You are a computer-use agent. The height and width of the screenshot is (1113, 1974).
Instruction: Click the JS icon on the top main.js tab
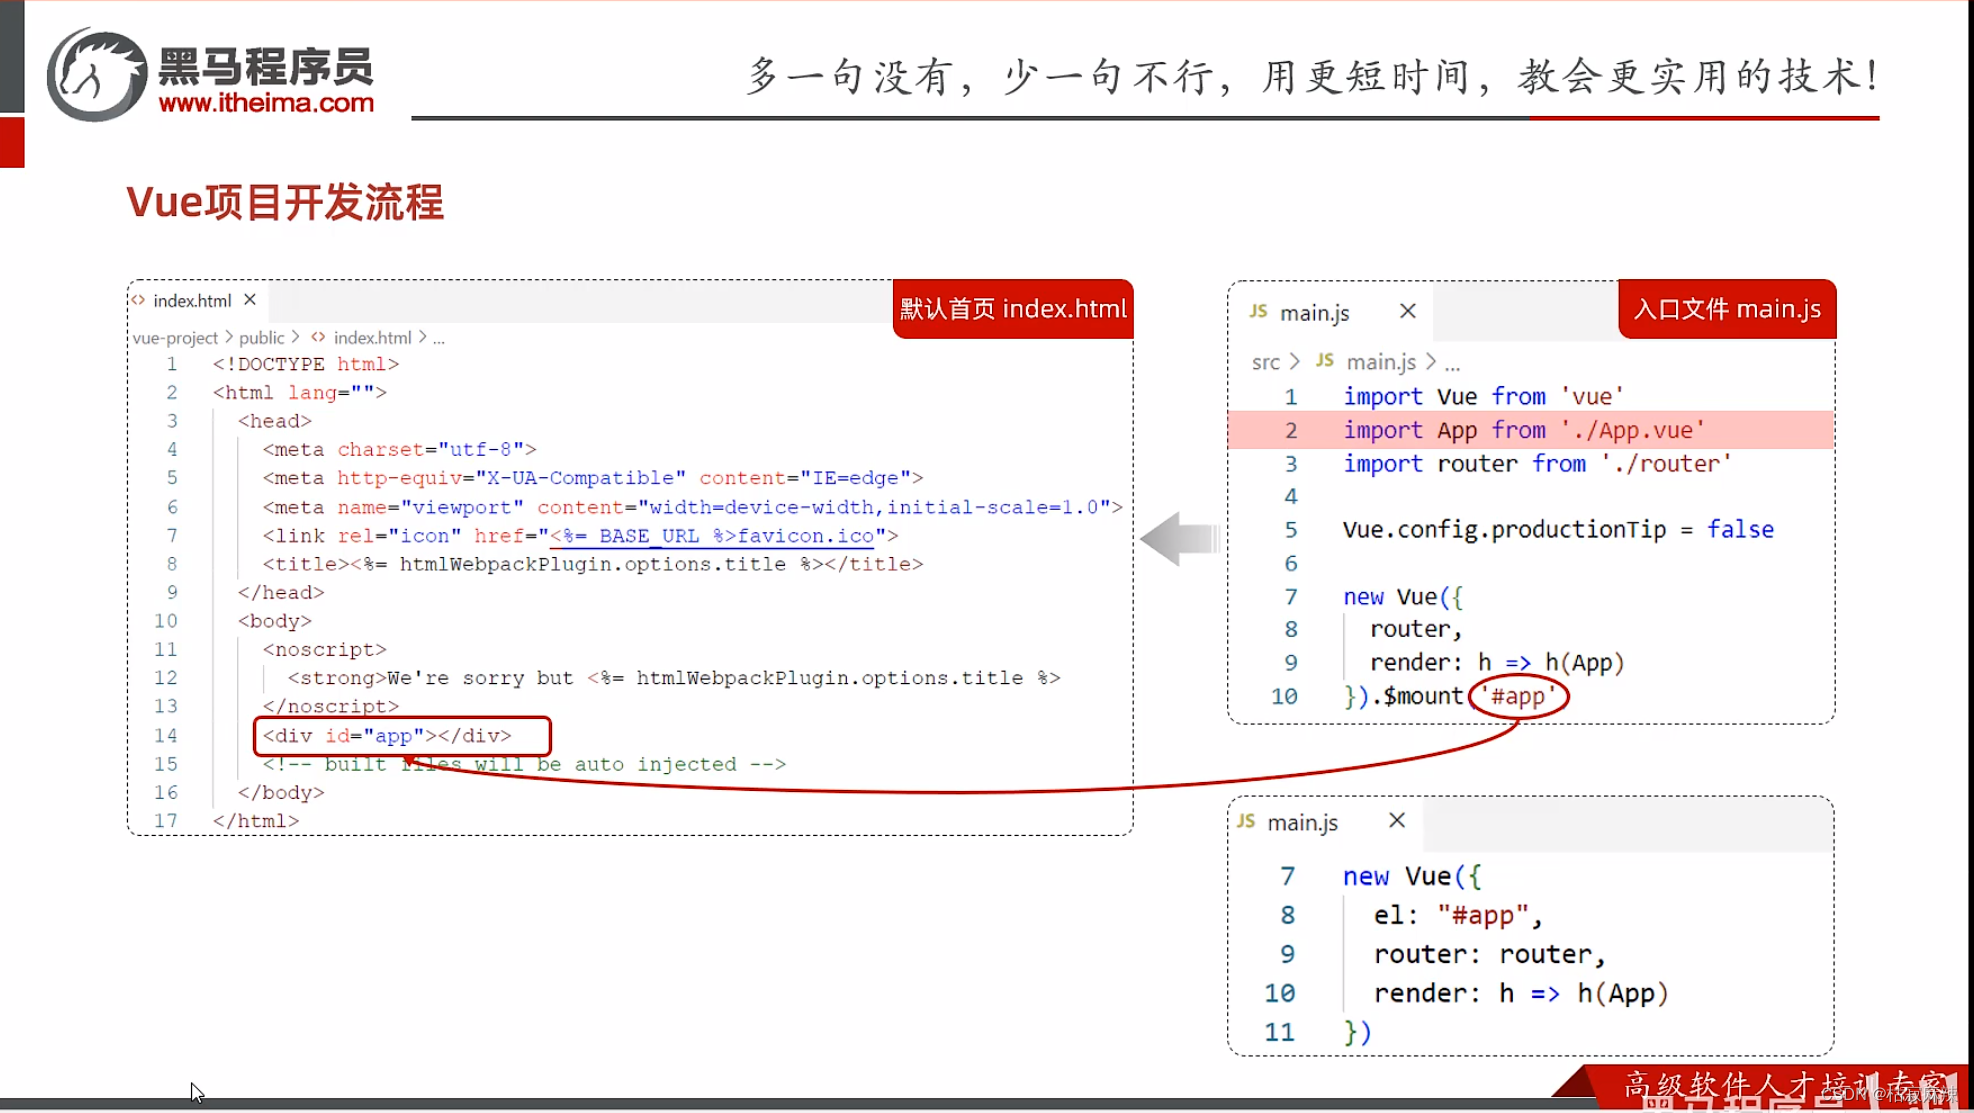coord(1259,311)
